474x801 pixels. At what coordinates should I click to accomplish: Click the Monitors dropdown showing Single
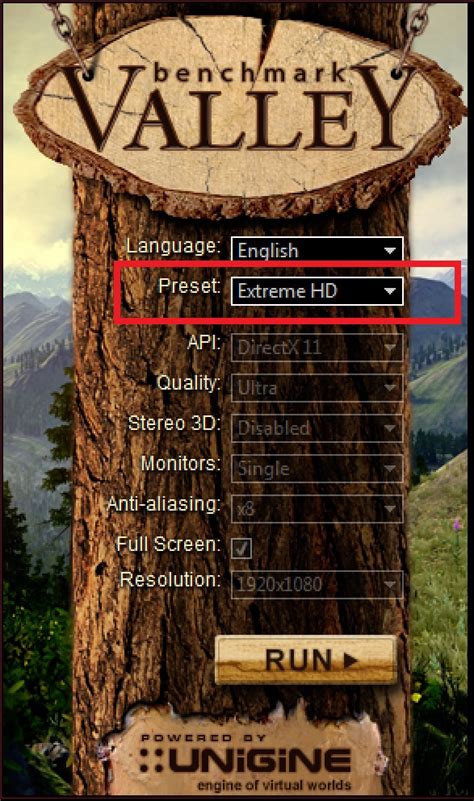[317, 468]
